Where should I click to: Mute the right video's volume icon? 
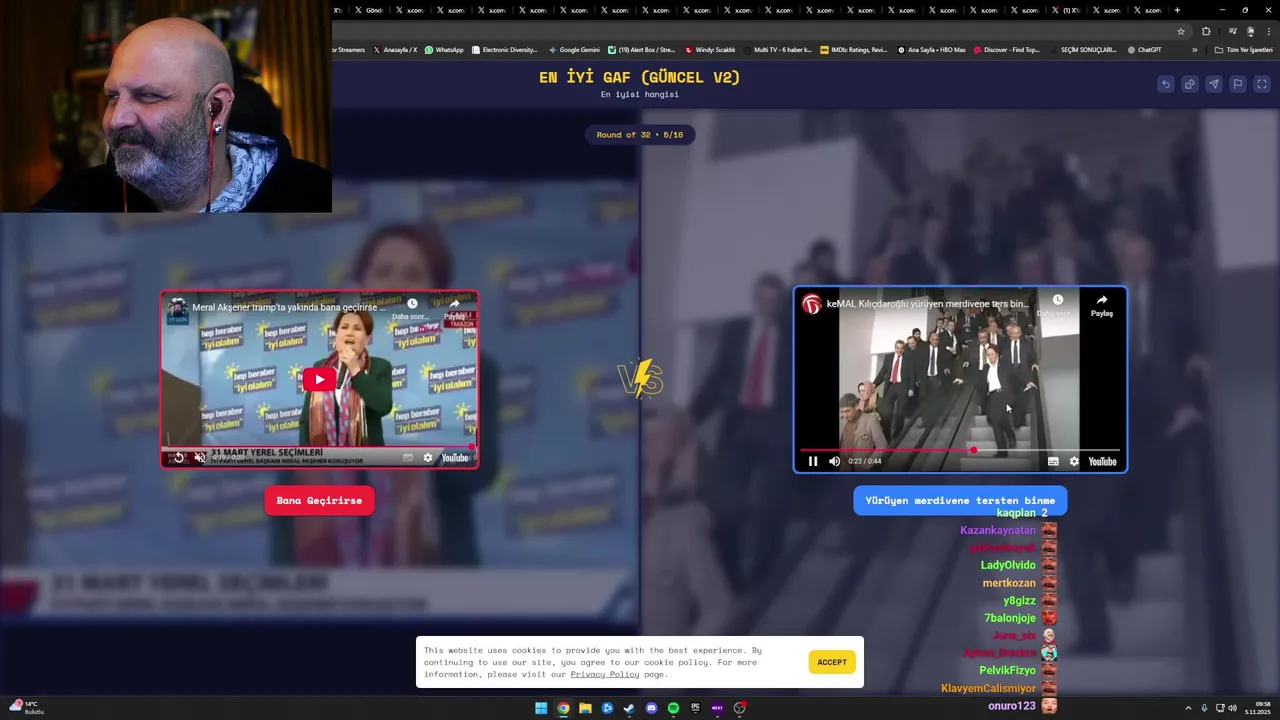pos(835,461)
